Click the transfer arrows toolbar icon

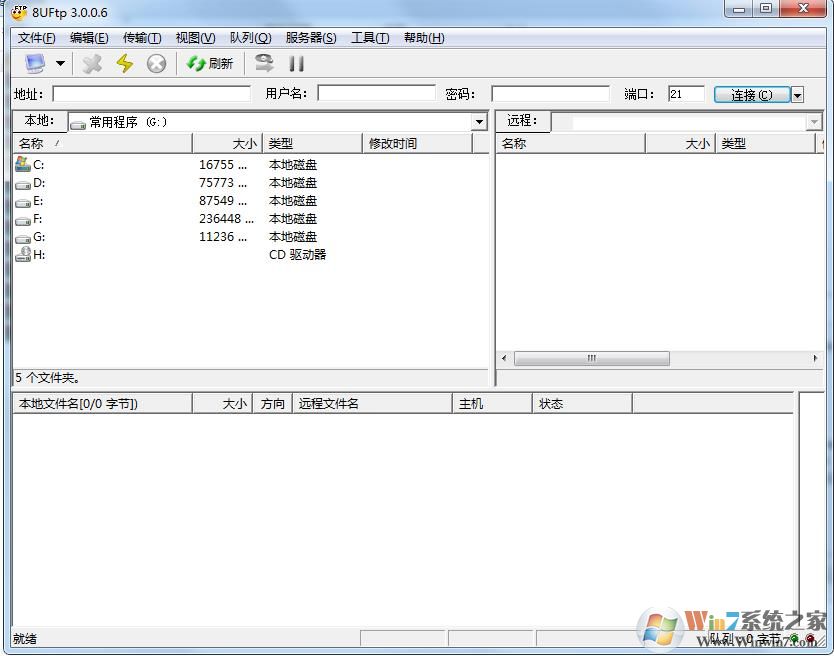(263, 63)
